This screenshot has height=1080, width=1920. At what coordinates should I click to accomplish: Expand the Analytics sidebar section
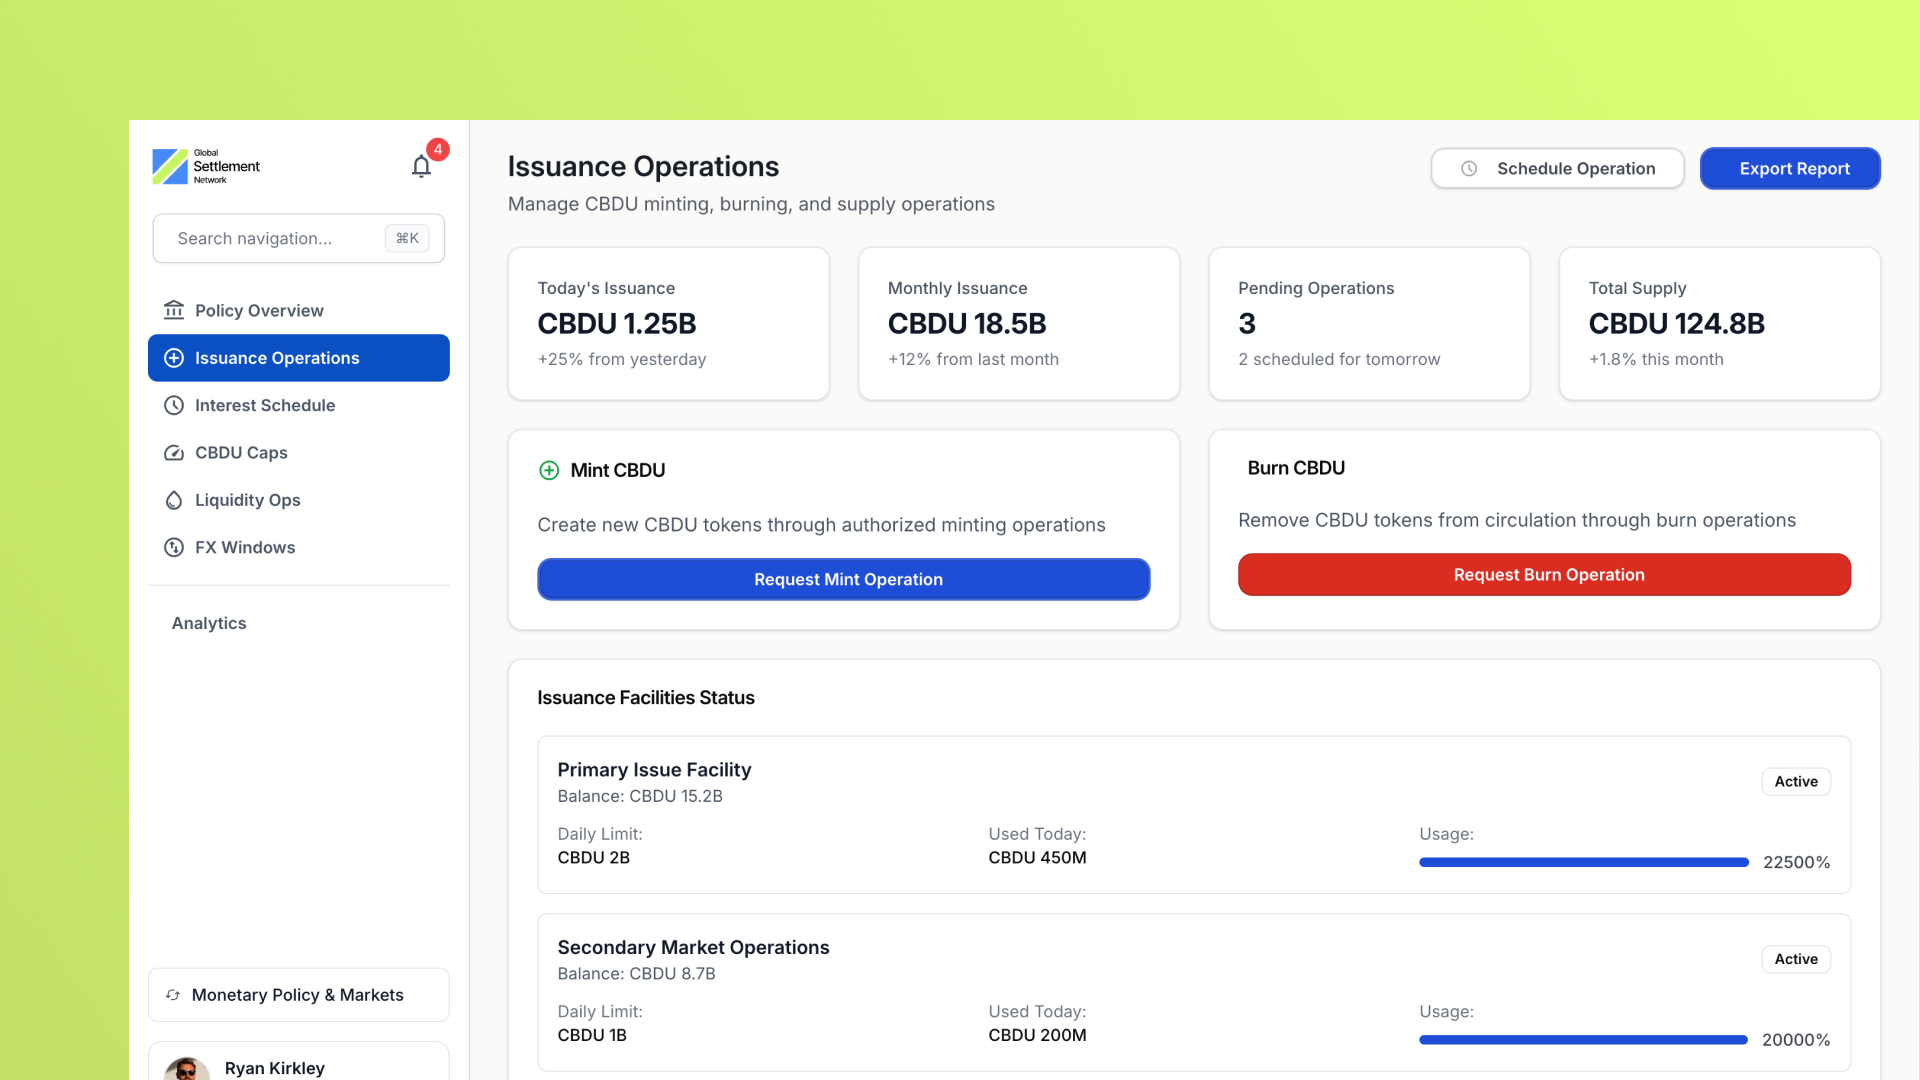(x=209, y=623)
